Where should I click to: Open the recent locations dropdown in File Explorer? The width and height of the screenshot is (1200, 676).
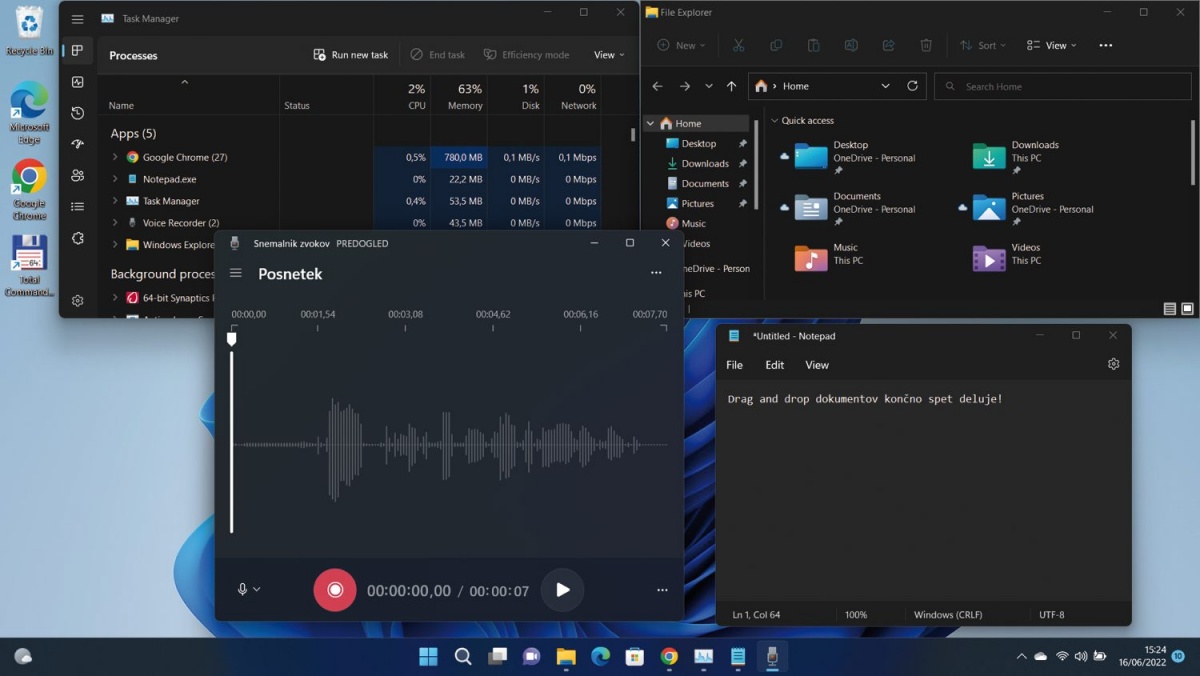(709, 86)
